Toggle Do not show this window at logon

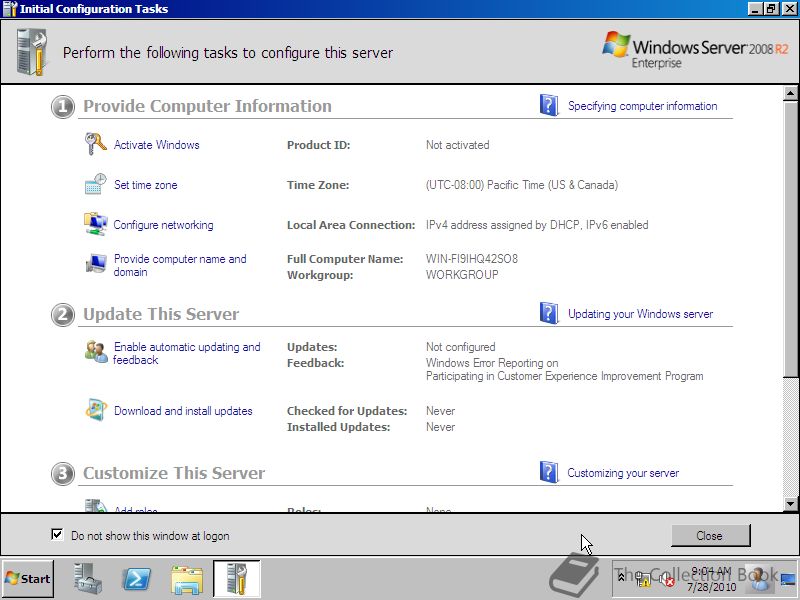pyautogui.click(x=57, y=535)
